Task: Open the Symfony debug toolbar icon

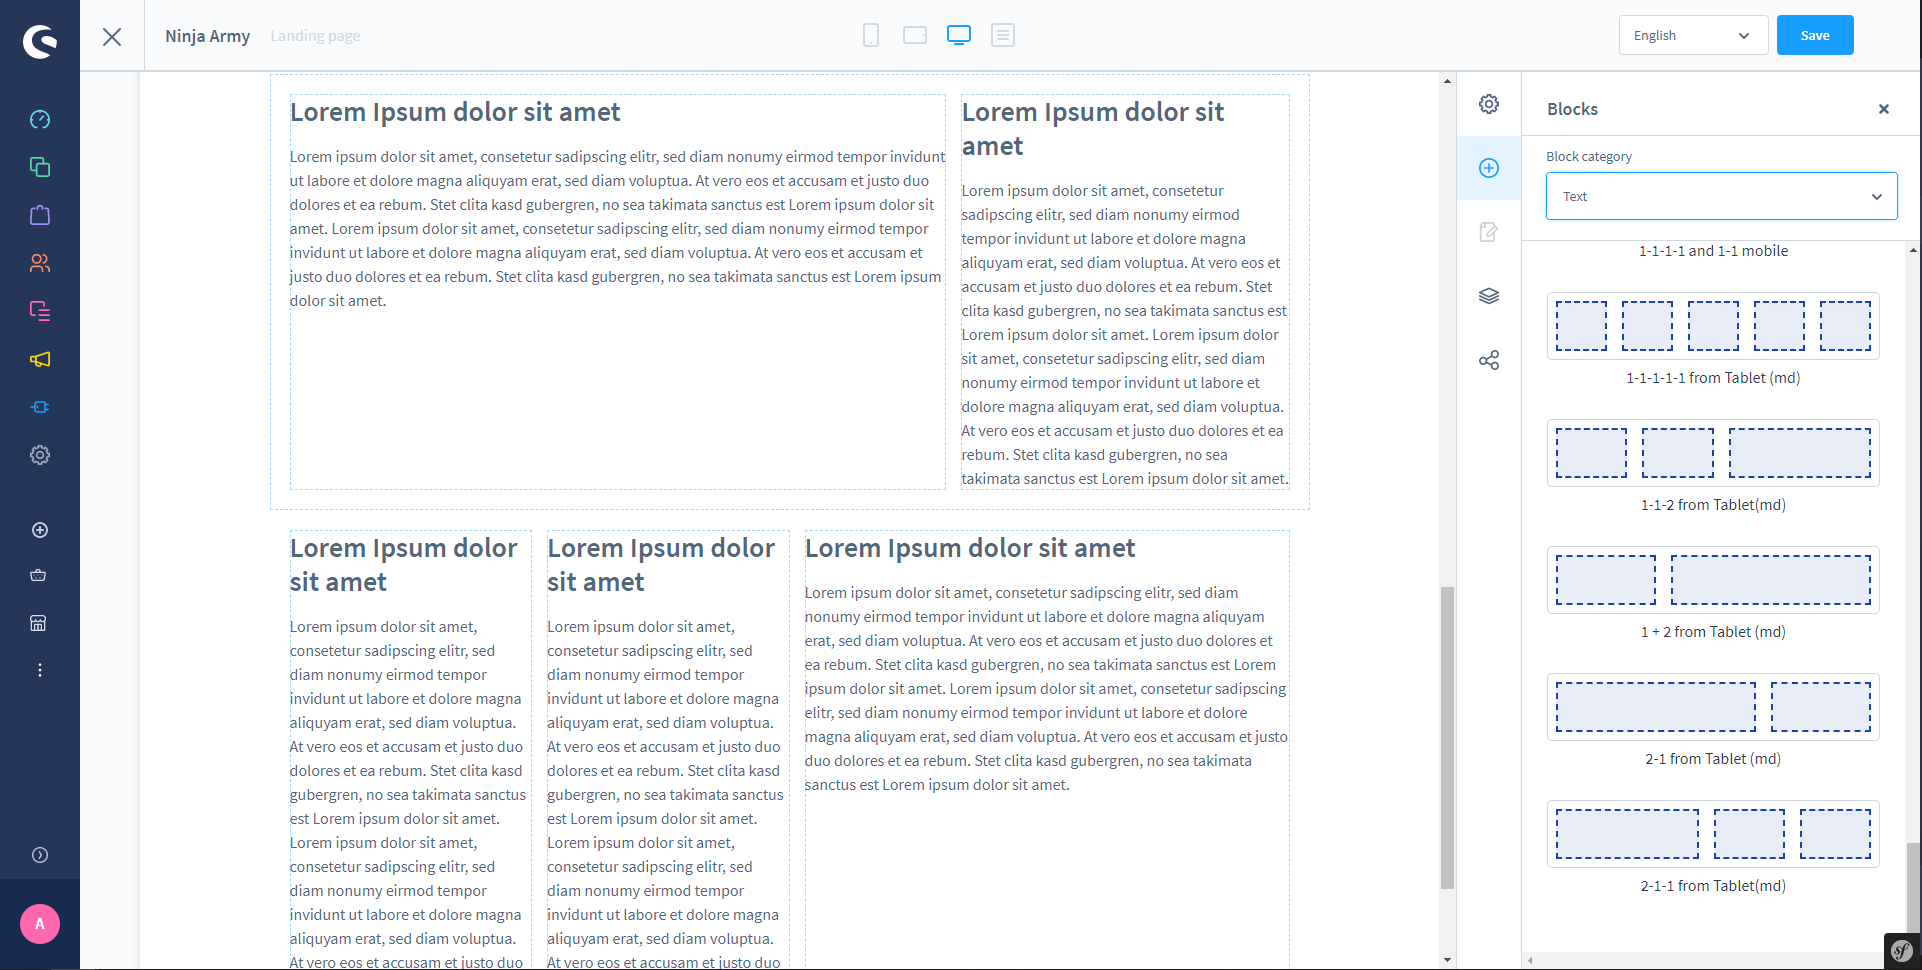Action: point(1902,951)
